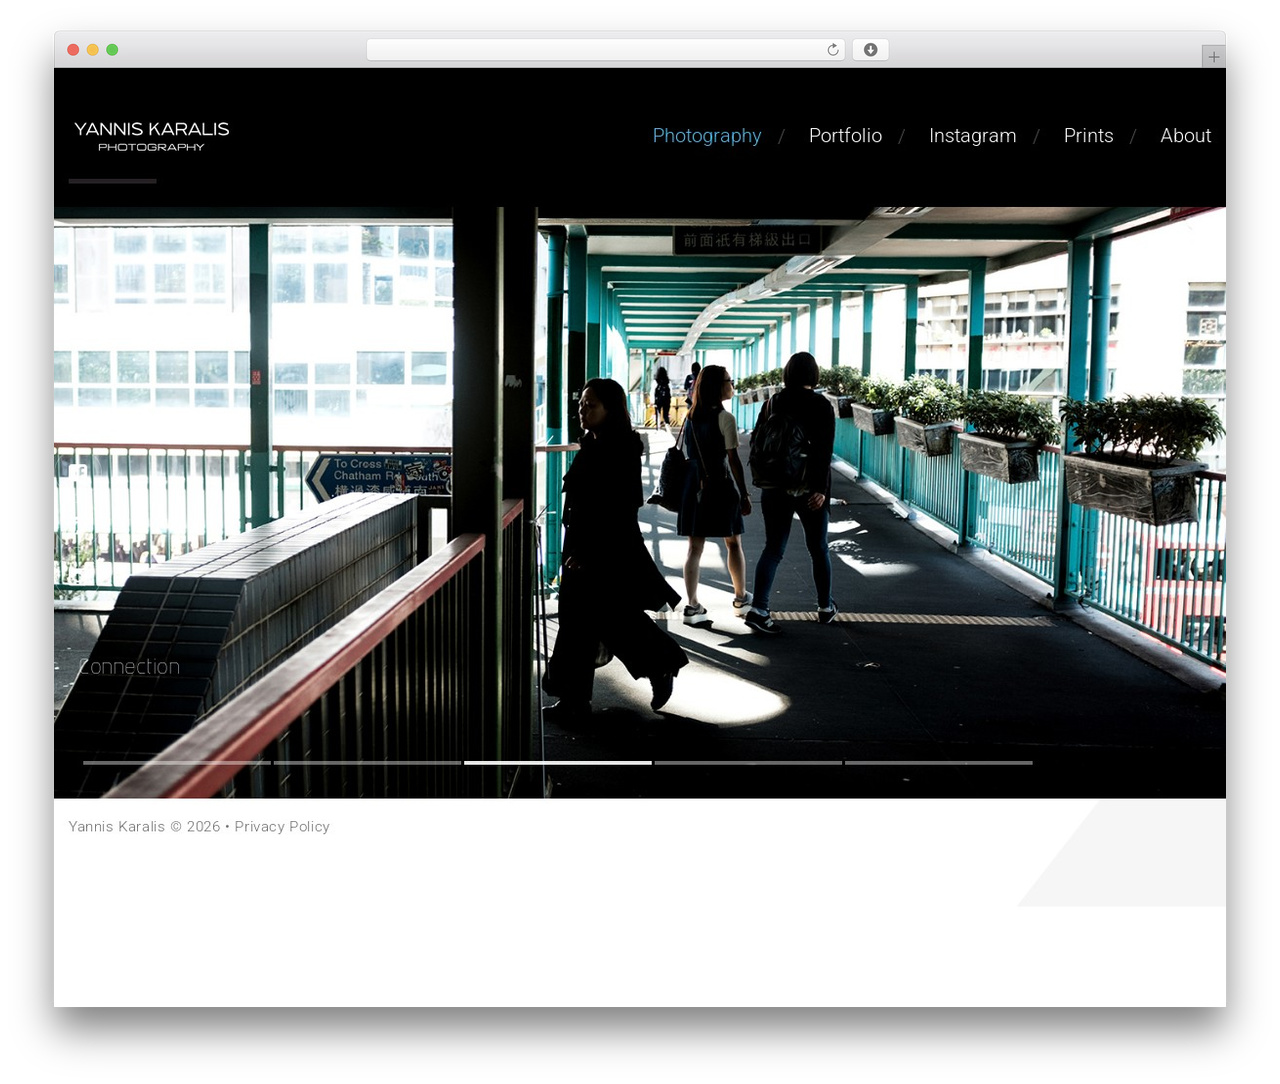Open the Instagram nav link
The height and width of the screenshot is (1084, 1280).
tap(972, 135)
